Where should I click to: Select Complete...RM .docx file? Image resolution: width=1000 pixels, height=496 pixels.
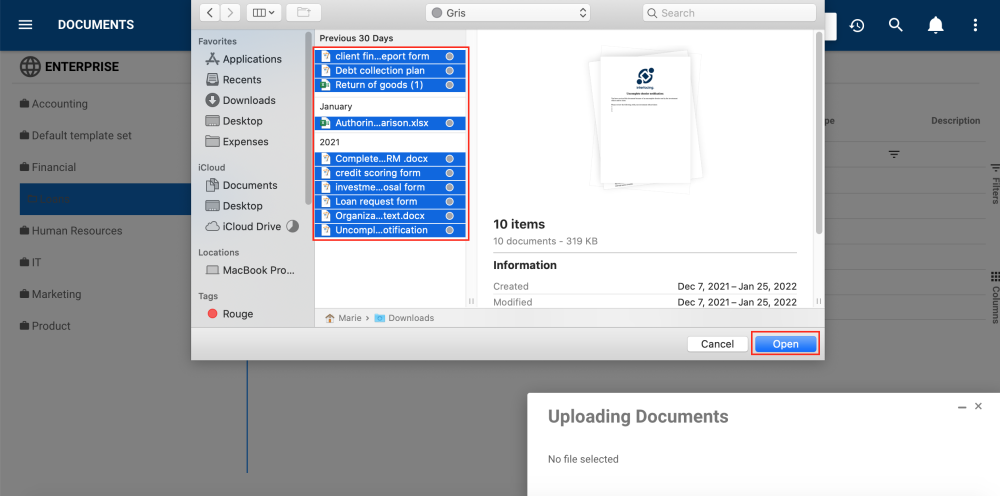(390, 159)
